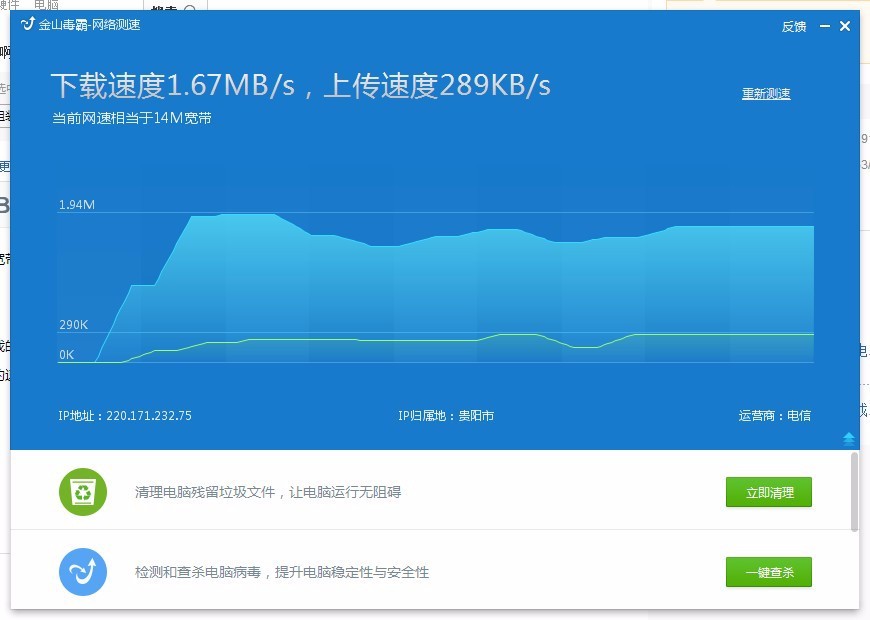Click the 290K chart axis label
The width and height of the screenshot is (870, 620).
pyautogui.click(x=73, y=325)
